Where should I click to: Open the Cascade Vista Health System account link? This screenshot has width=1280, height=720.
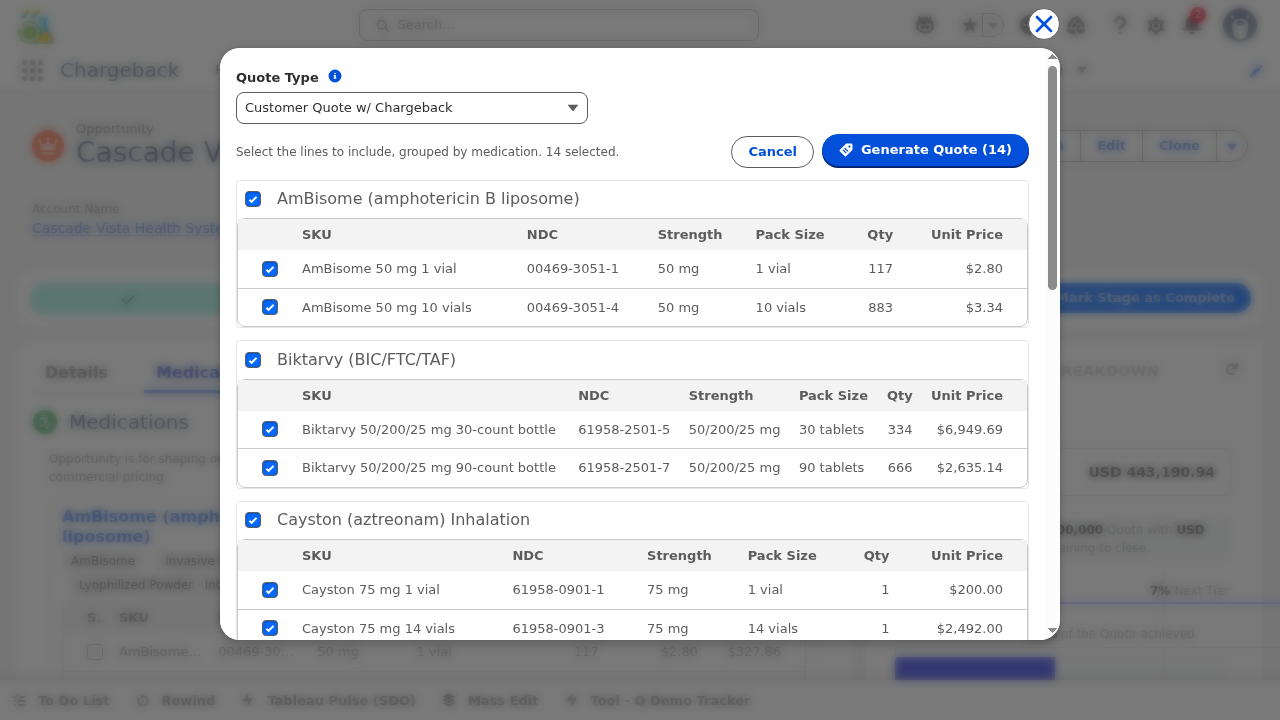[x=127, y=228]
